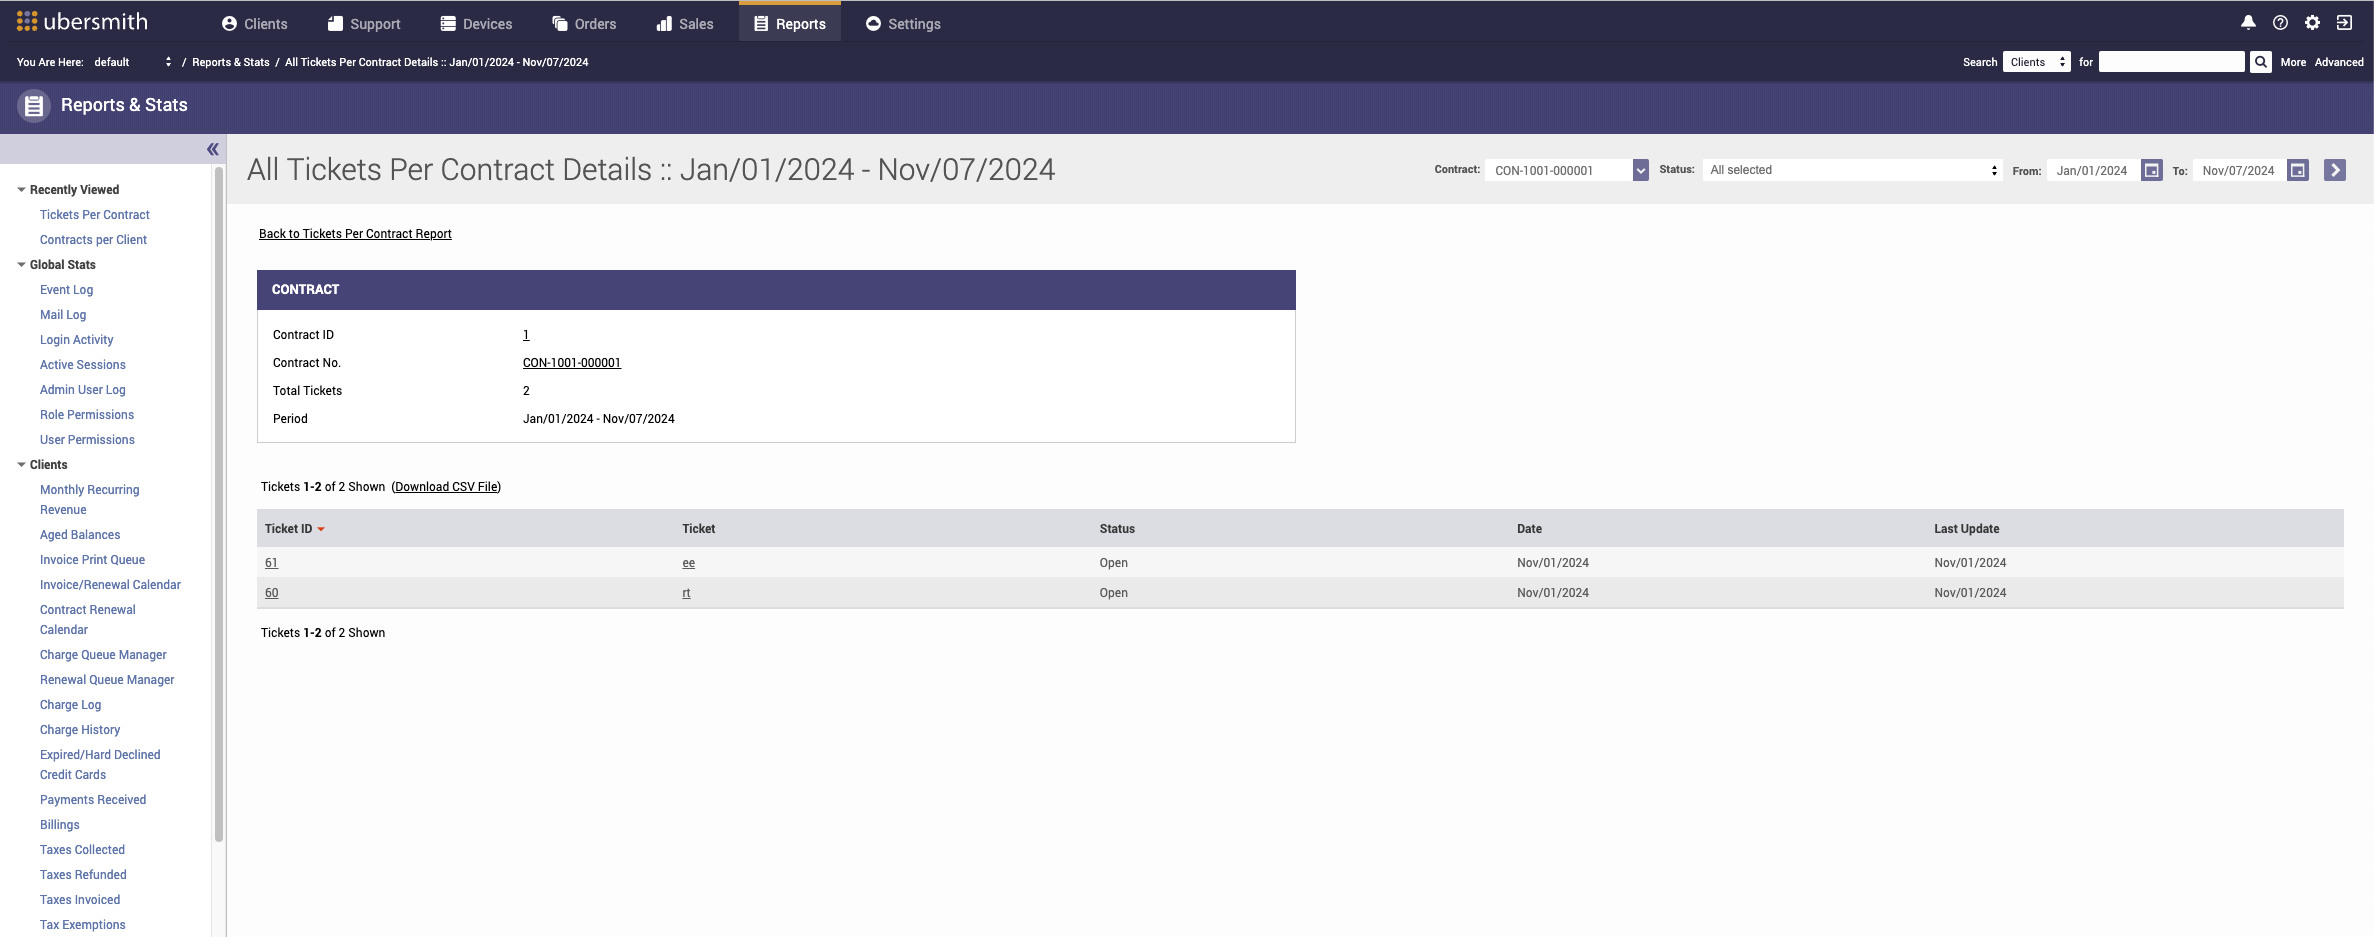The height and width of the screenshot is (937, 2374).
Task: Open the To date calendar picker
Action: [2298, 170]
